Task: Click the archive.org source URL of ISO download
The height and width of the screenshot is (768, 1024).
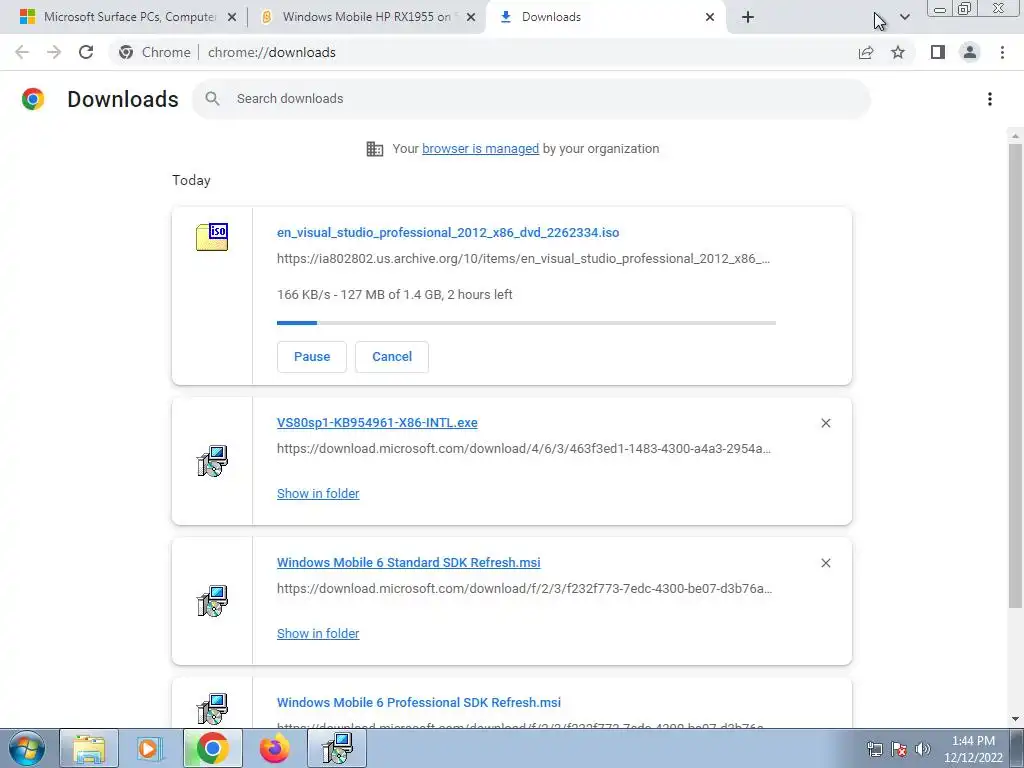Action: pyautogui.click(x=524, y=259)
